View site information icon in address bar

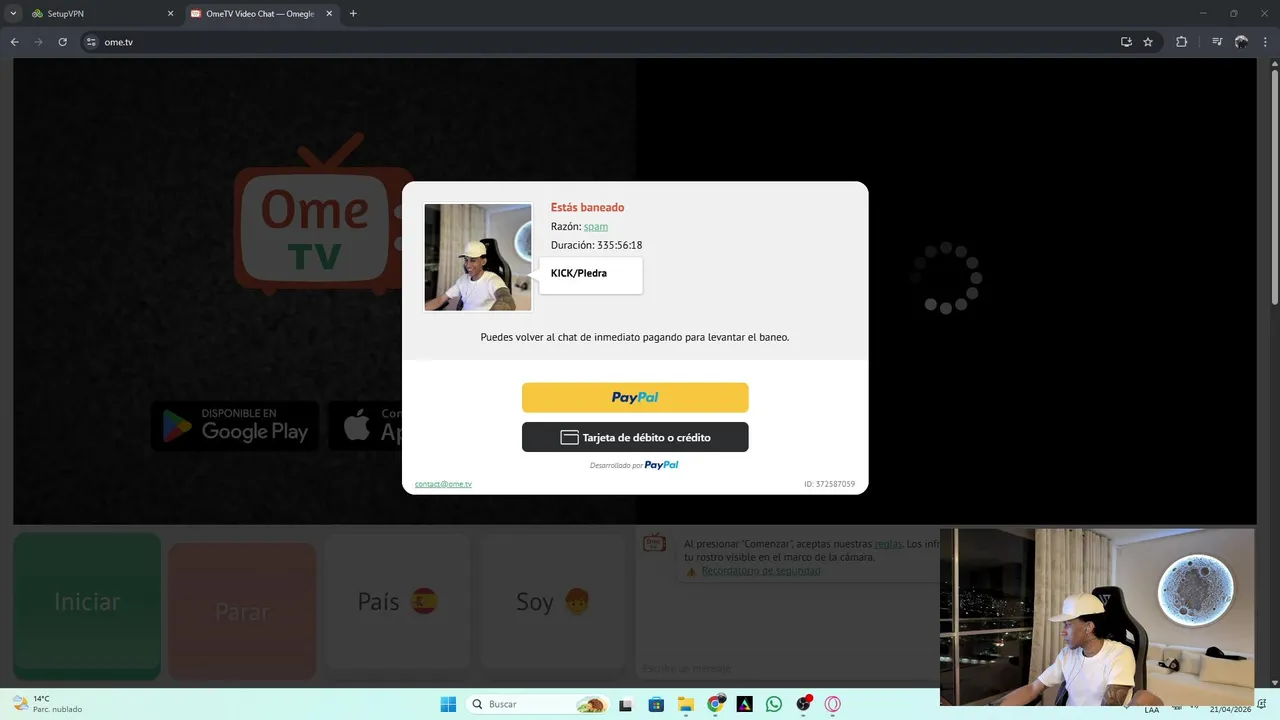click(91, 42)
